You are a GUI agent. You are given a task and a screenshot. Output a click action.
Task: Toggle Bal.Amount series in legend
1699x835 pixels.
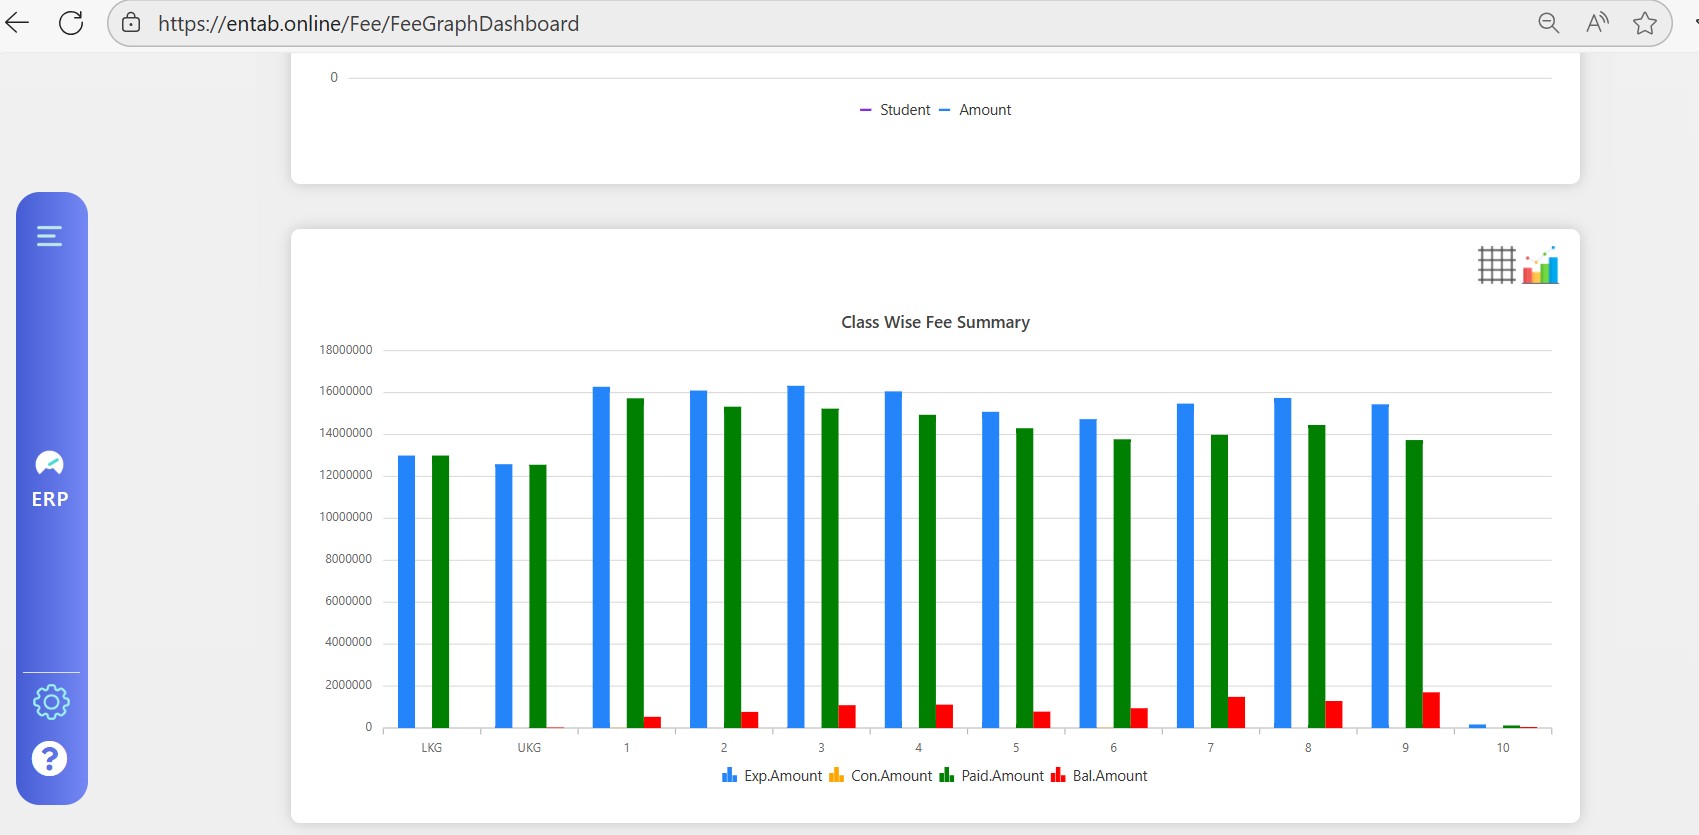pos(1099,776)
